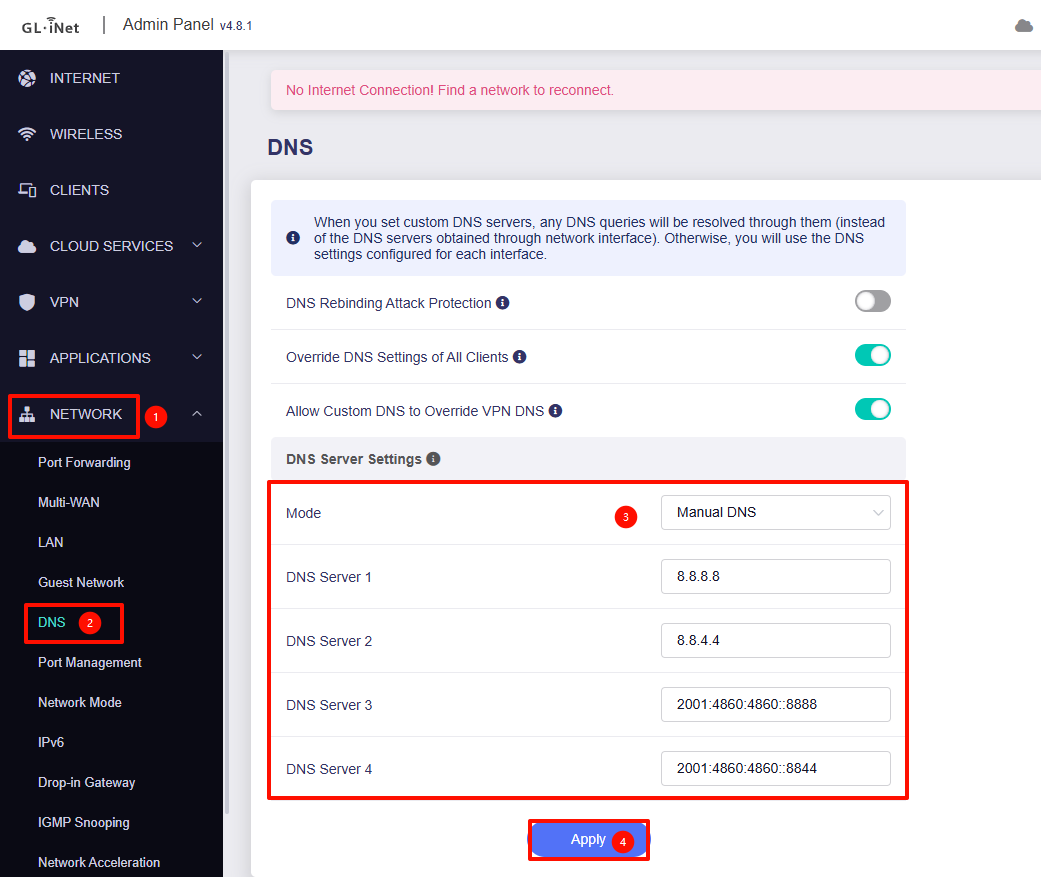This screenshot has width=1041, height=877.
Task: Turn off Allow Custom DNS to Override VPN DNS
Action: pos(872,409)
